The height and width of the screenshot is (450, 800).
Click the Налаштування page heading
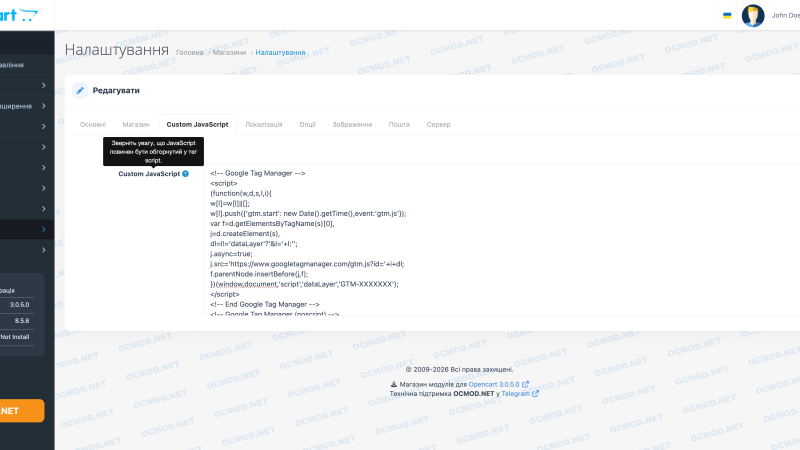[116, 50]
